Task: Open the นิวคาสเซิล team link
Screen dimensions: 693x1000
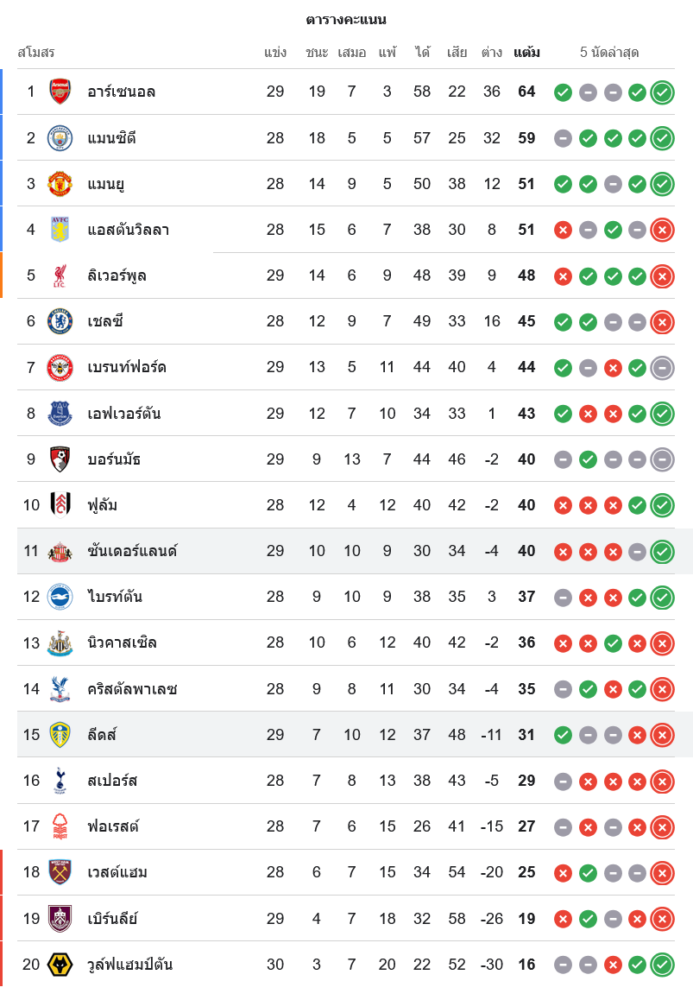Action: 122,643
